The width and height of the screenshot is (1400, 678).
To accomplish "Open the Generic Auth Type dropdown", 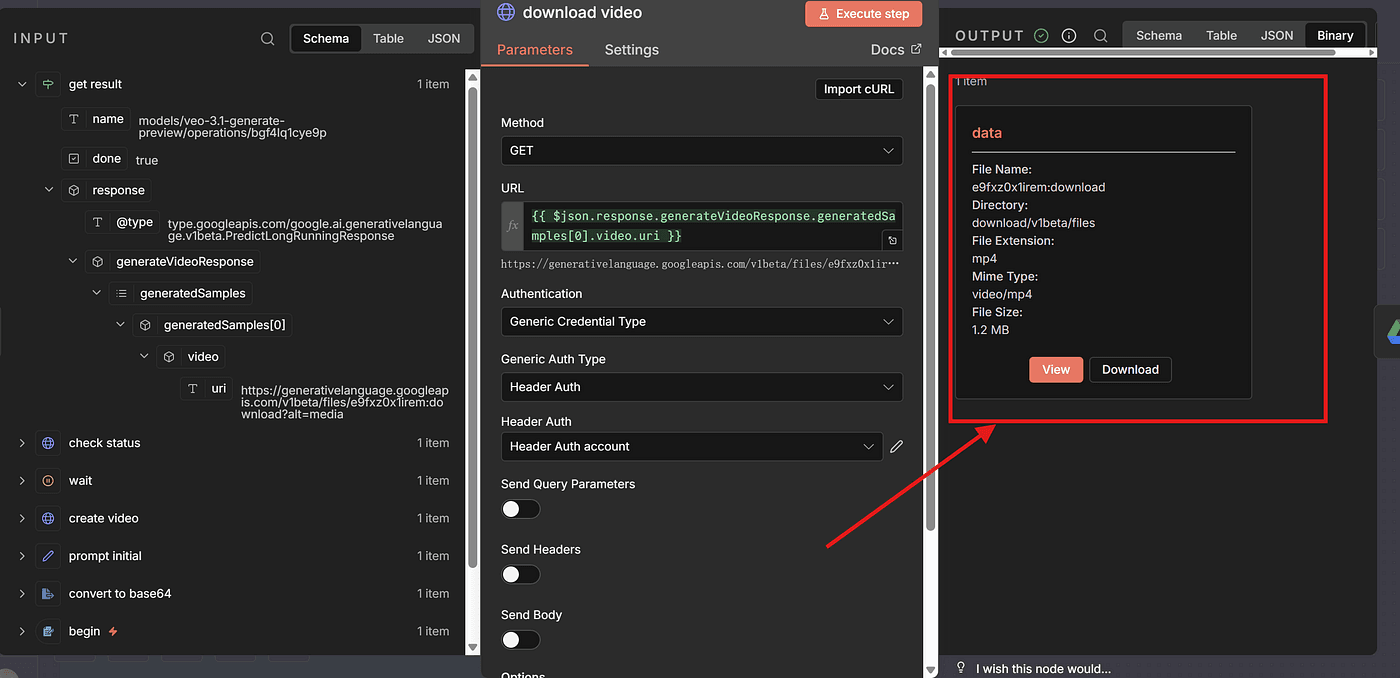I will tap(701, 387).
